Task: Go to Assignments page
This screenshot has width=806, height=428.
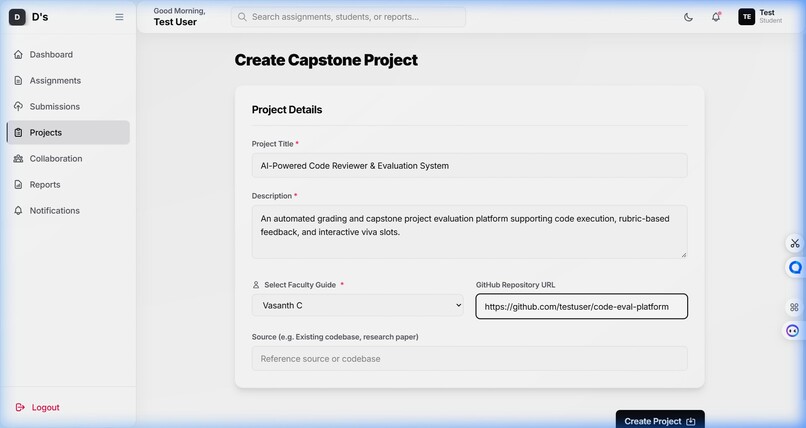Action: click(68, 81)
